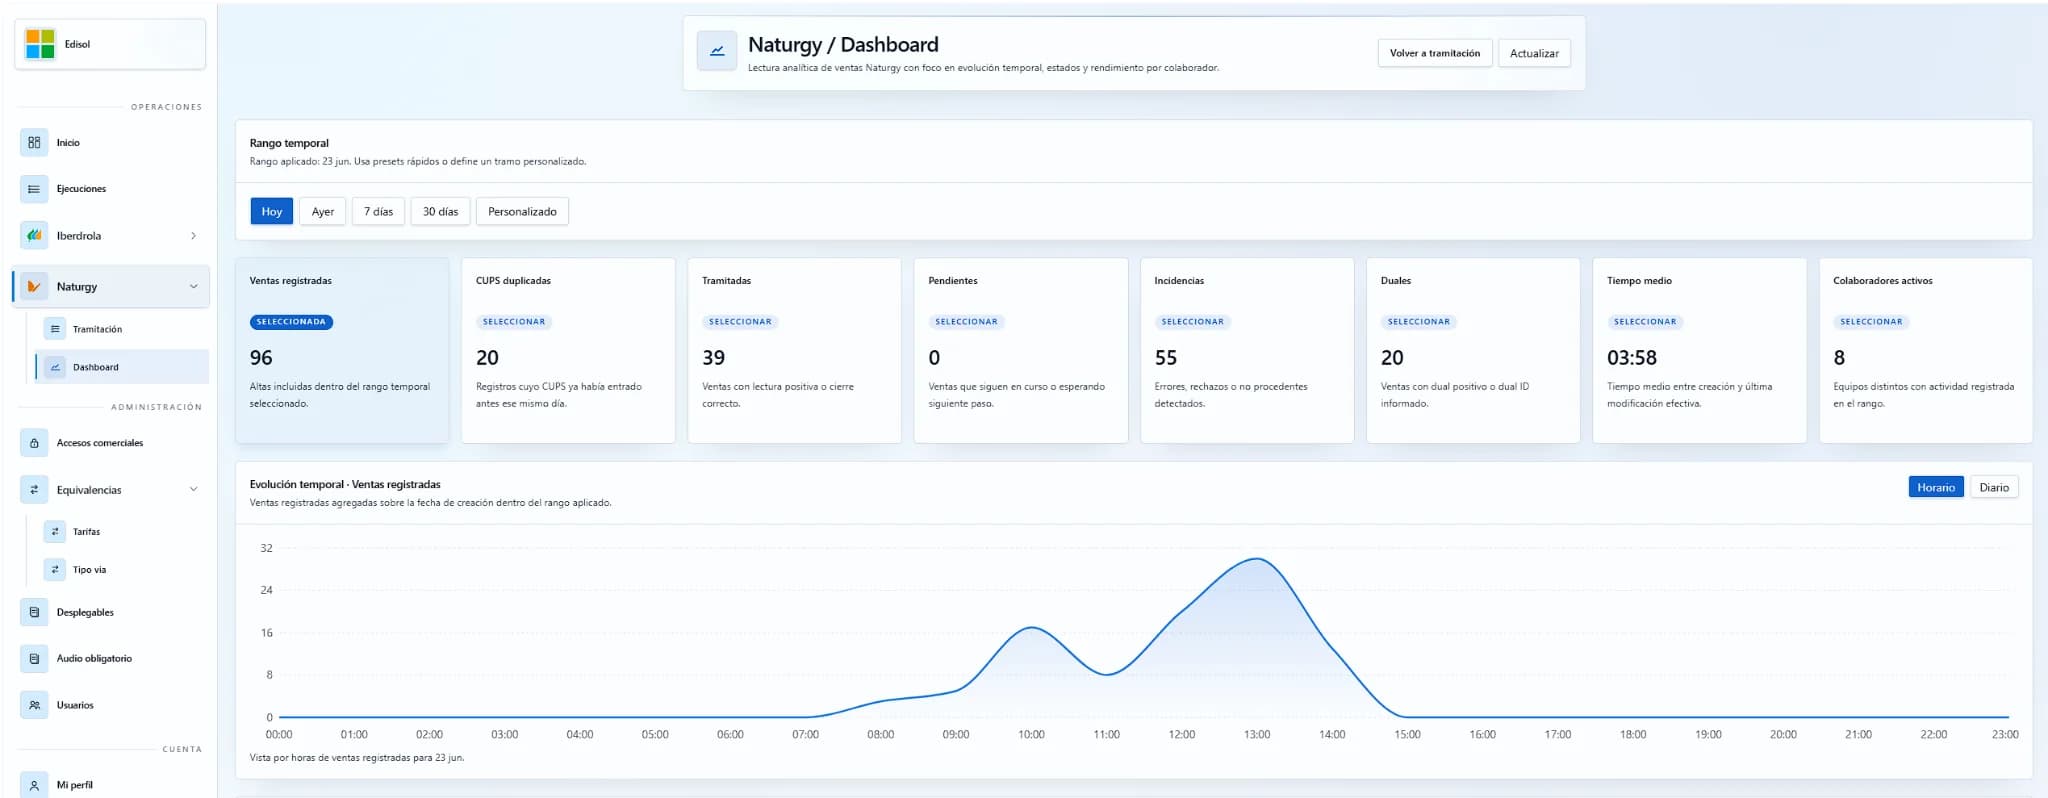
Task: Open the Usuarios people icon
Action: coord(34,705)
